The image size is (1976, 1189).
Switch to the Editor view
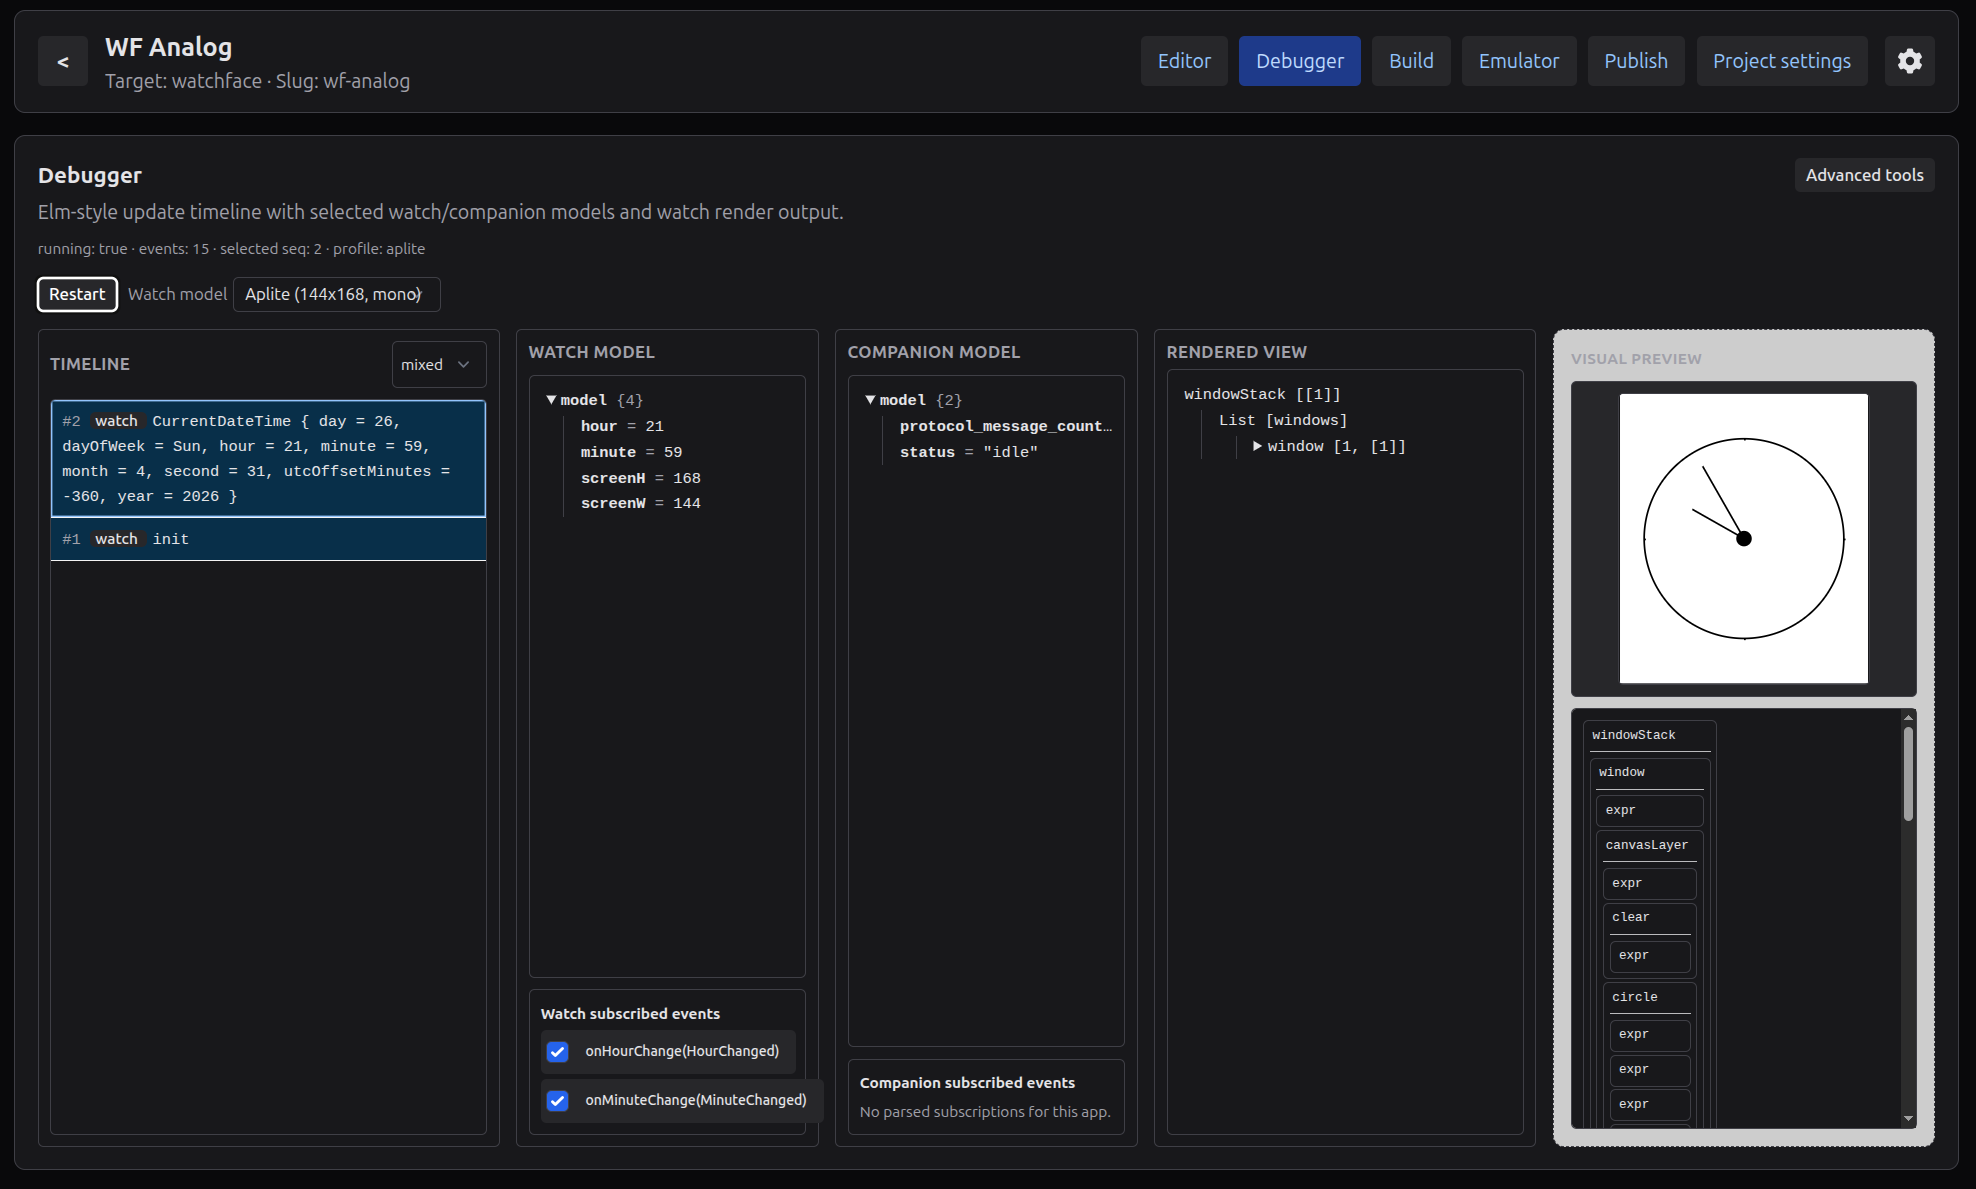1184,61
